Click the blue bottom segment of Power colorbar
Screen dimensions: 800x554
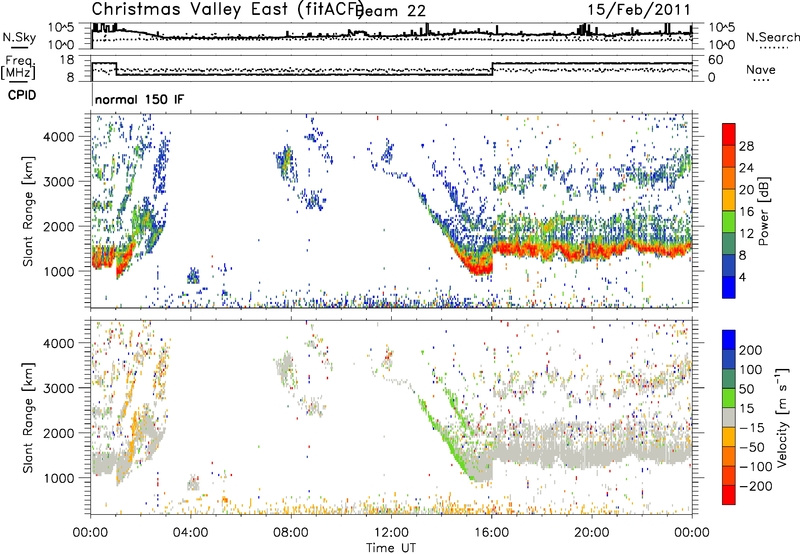coord(729,287)
